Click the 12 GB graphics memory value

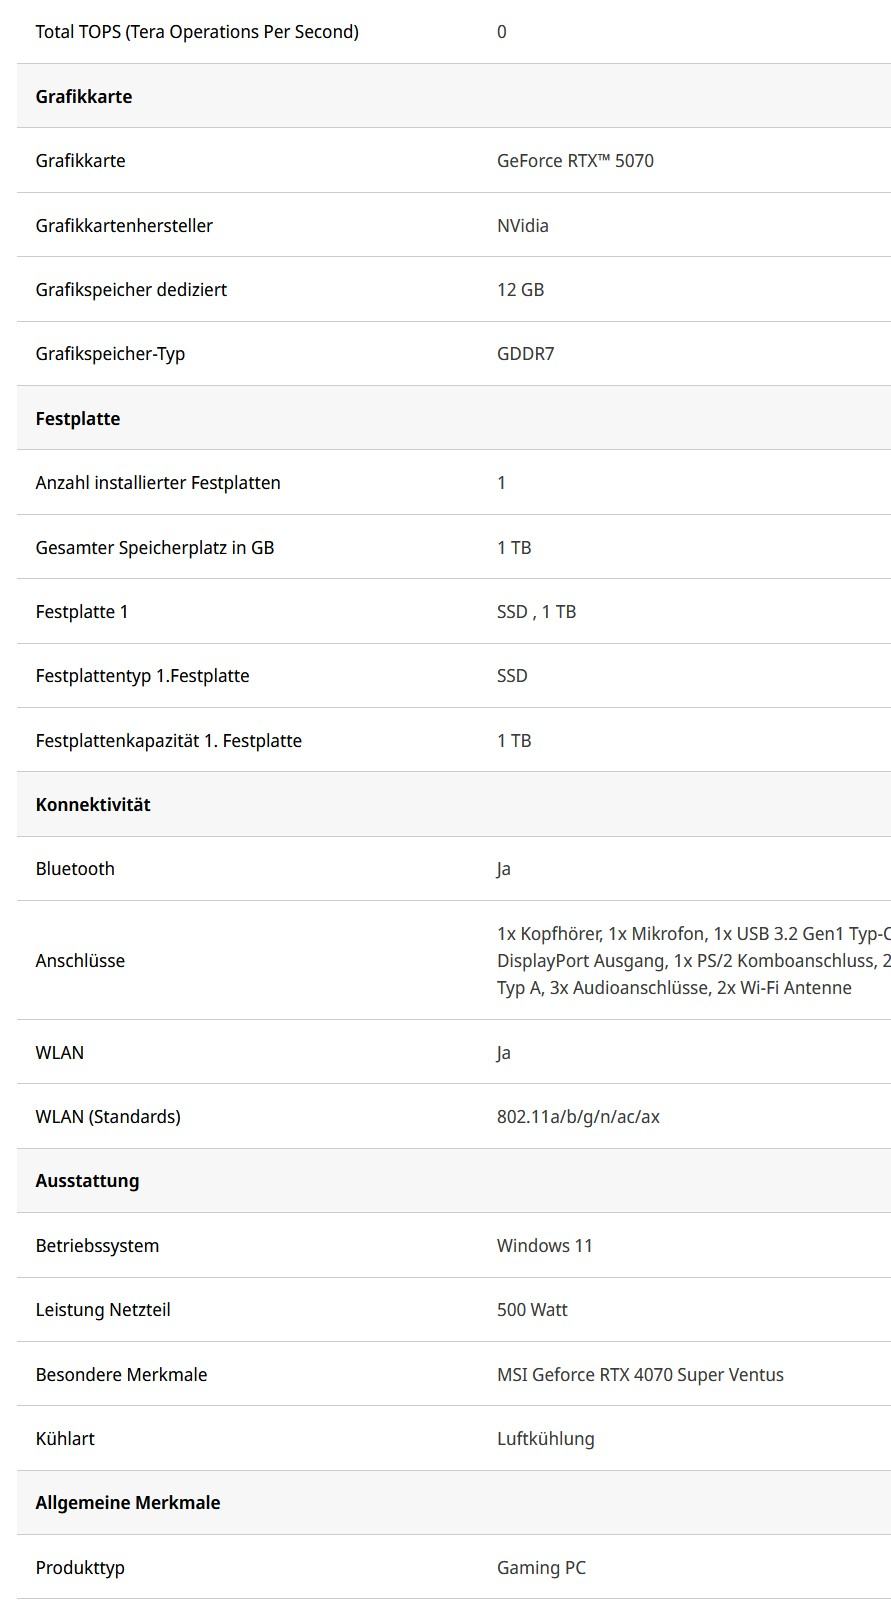click(x=520, y=290)
